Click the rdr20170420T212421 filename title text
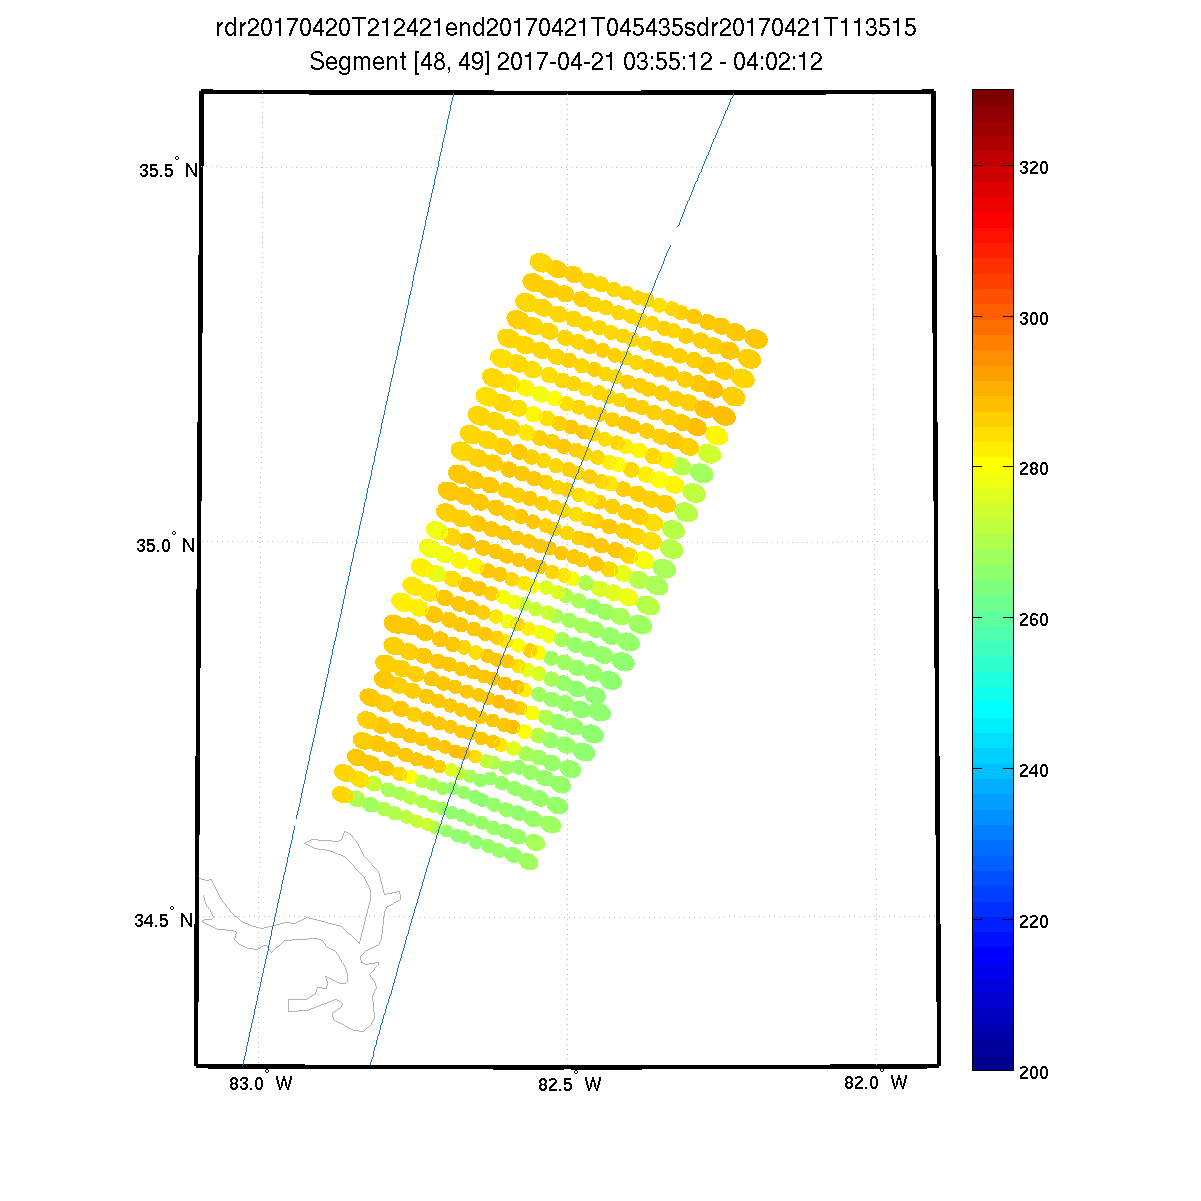This screenshot has width=1201, height=1201. tap(565, 28)
